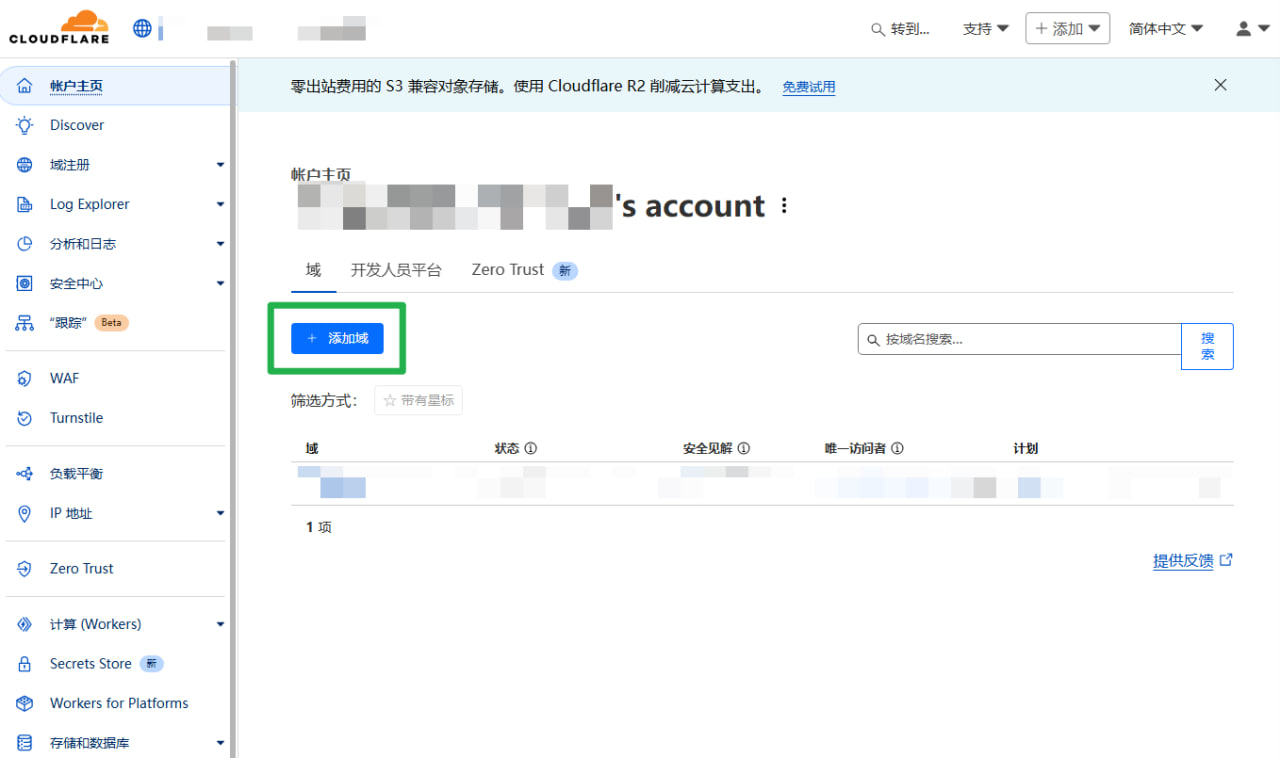Open 负载平衡 in the sidebar
1280x758 pixels.
(x=76, y=474)
